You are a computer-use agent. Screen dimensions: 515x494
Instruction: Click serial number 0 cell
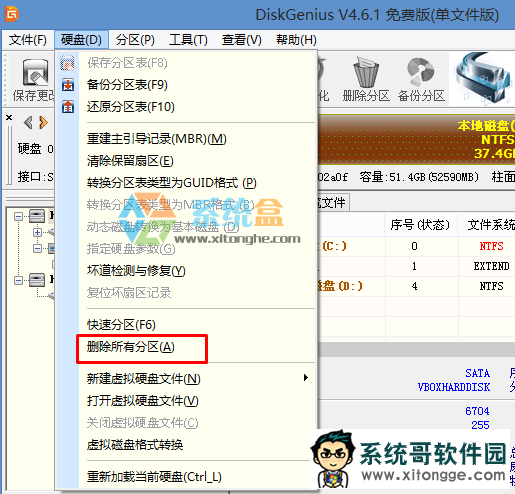(x=414, y=246)
